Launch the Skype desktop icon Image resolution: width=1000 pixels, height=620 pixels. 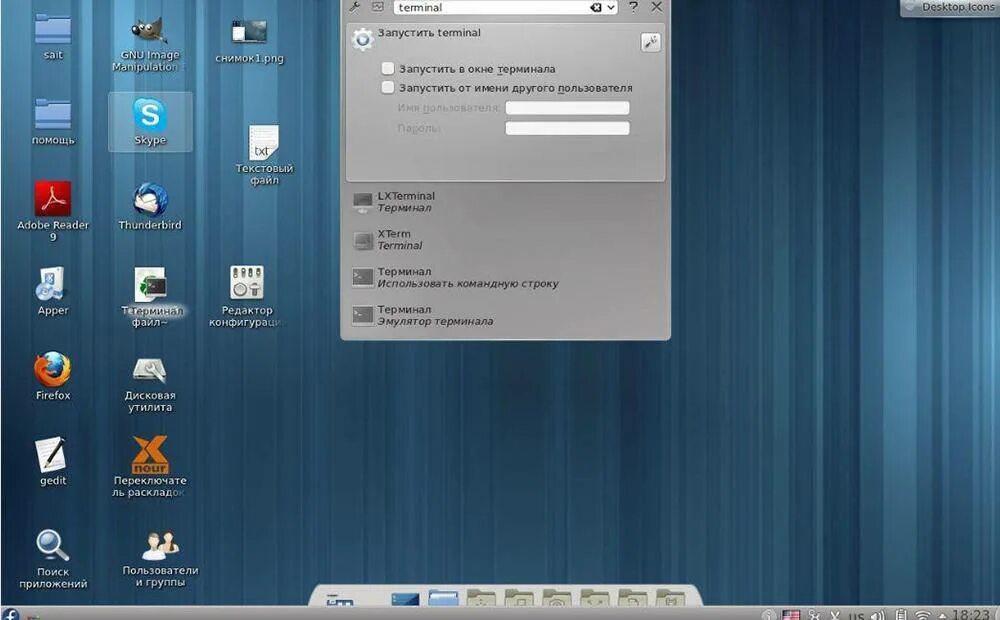tap(150, 121)
